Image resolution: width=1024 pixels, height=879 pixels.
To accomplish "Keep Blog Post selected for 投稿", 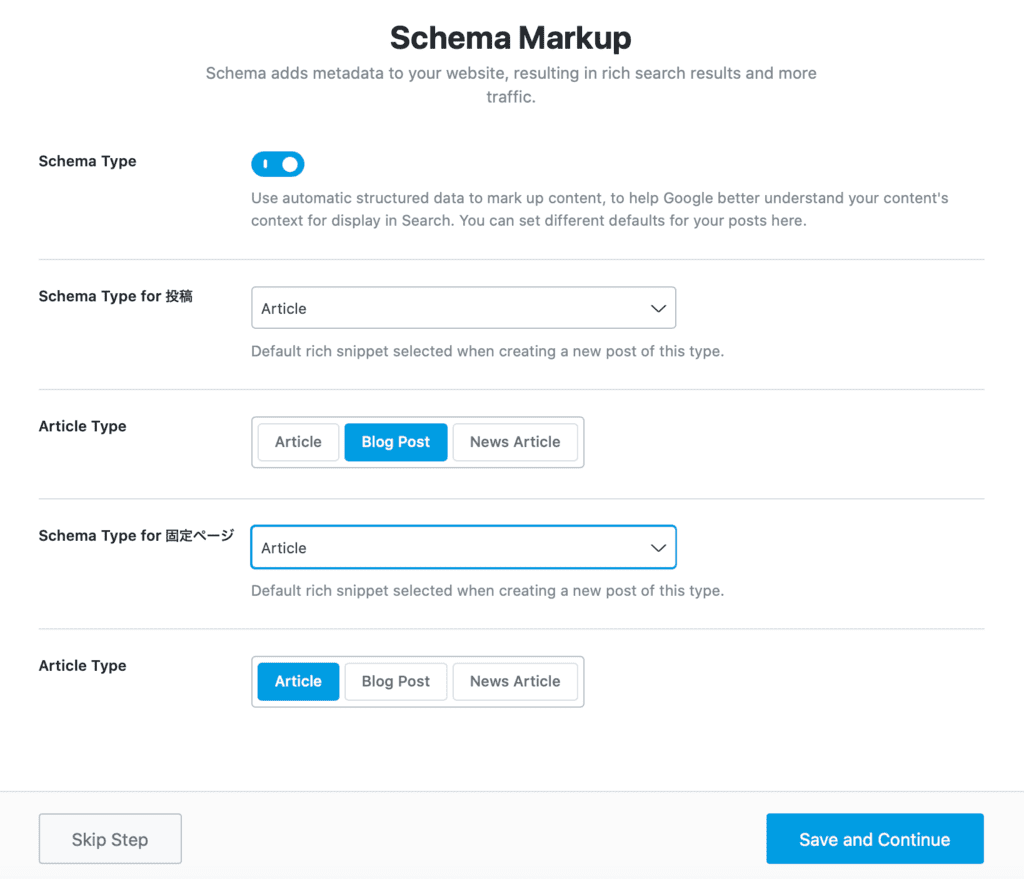I will 395,441.
